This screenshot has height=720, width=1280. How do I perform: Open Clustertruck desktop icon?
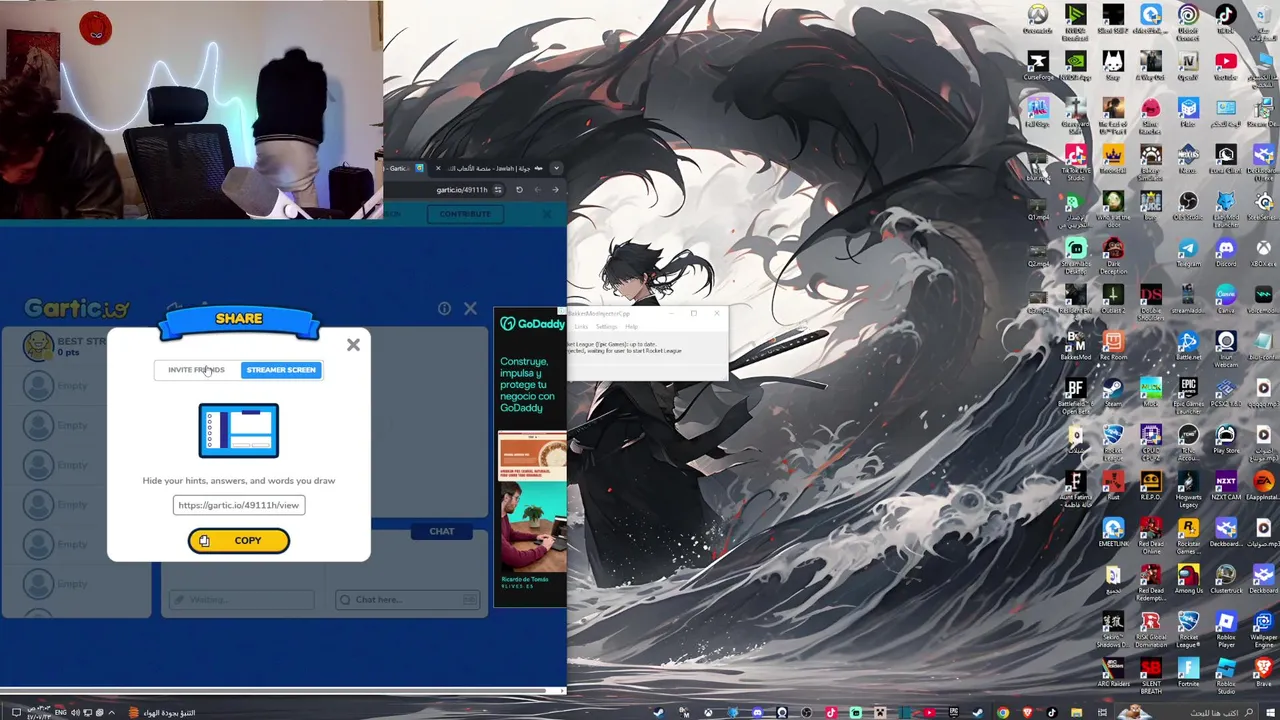(x=1226, y=580)
